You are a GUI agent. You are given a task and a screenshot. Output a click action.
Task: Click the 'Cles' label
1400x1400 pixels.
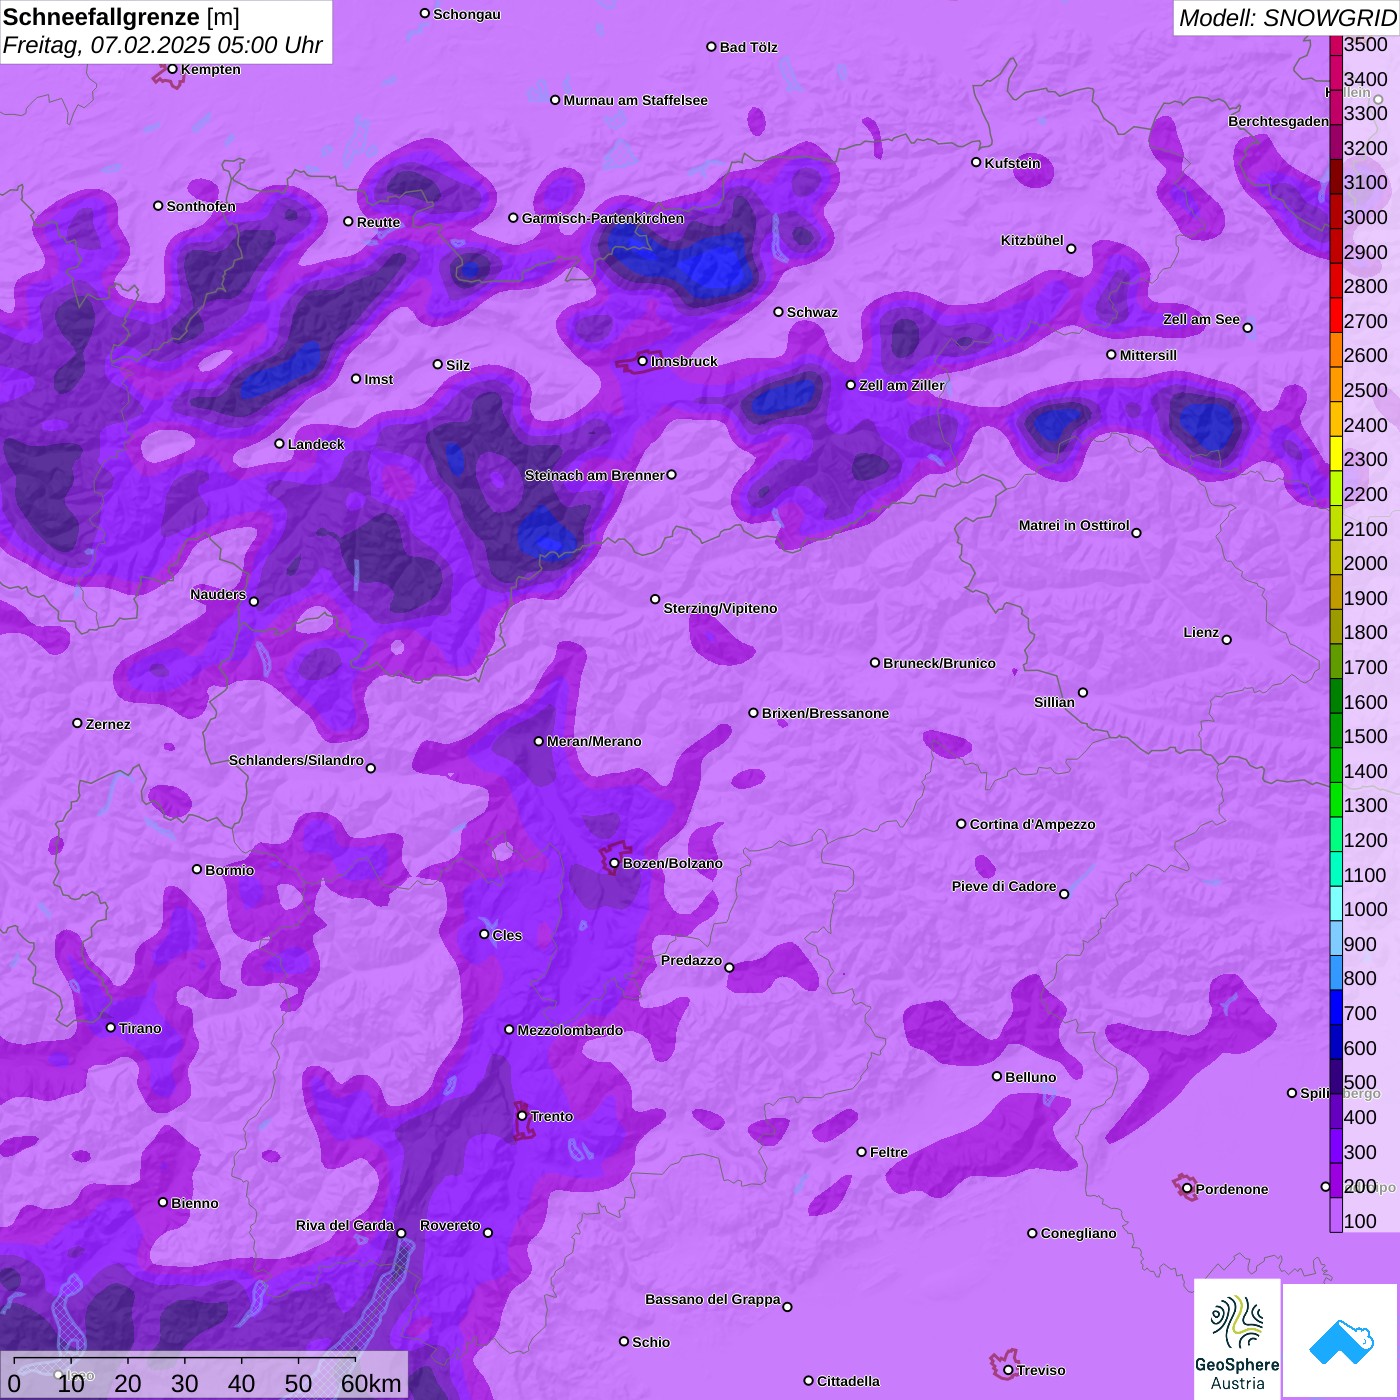click(507, 935)
